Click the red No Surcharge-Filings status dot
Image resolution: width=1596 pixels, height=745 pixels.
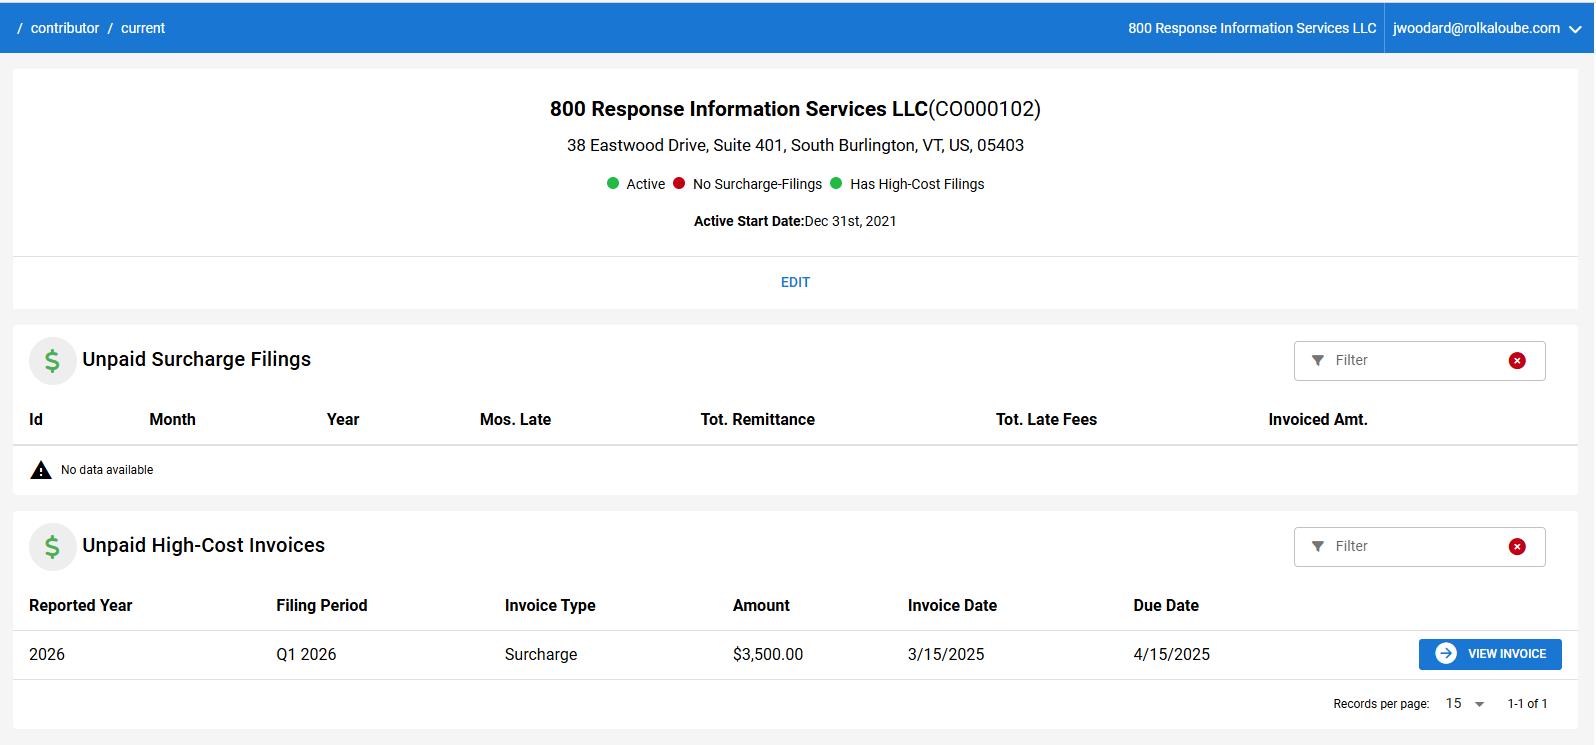click(679, 183)
